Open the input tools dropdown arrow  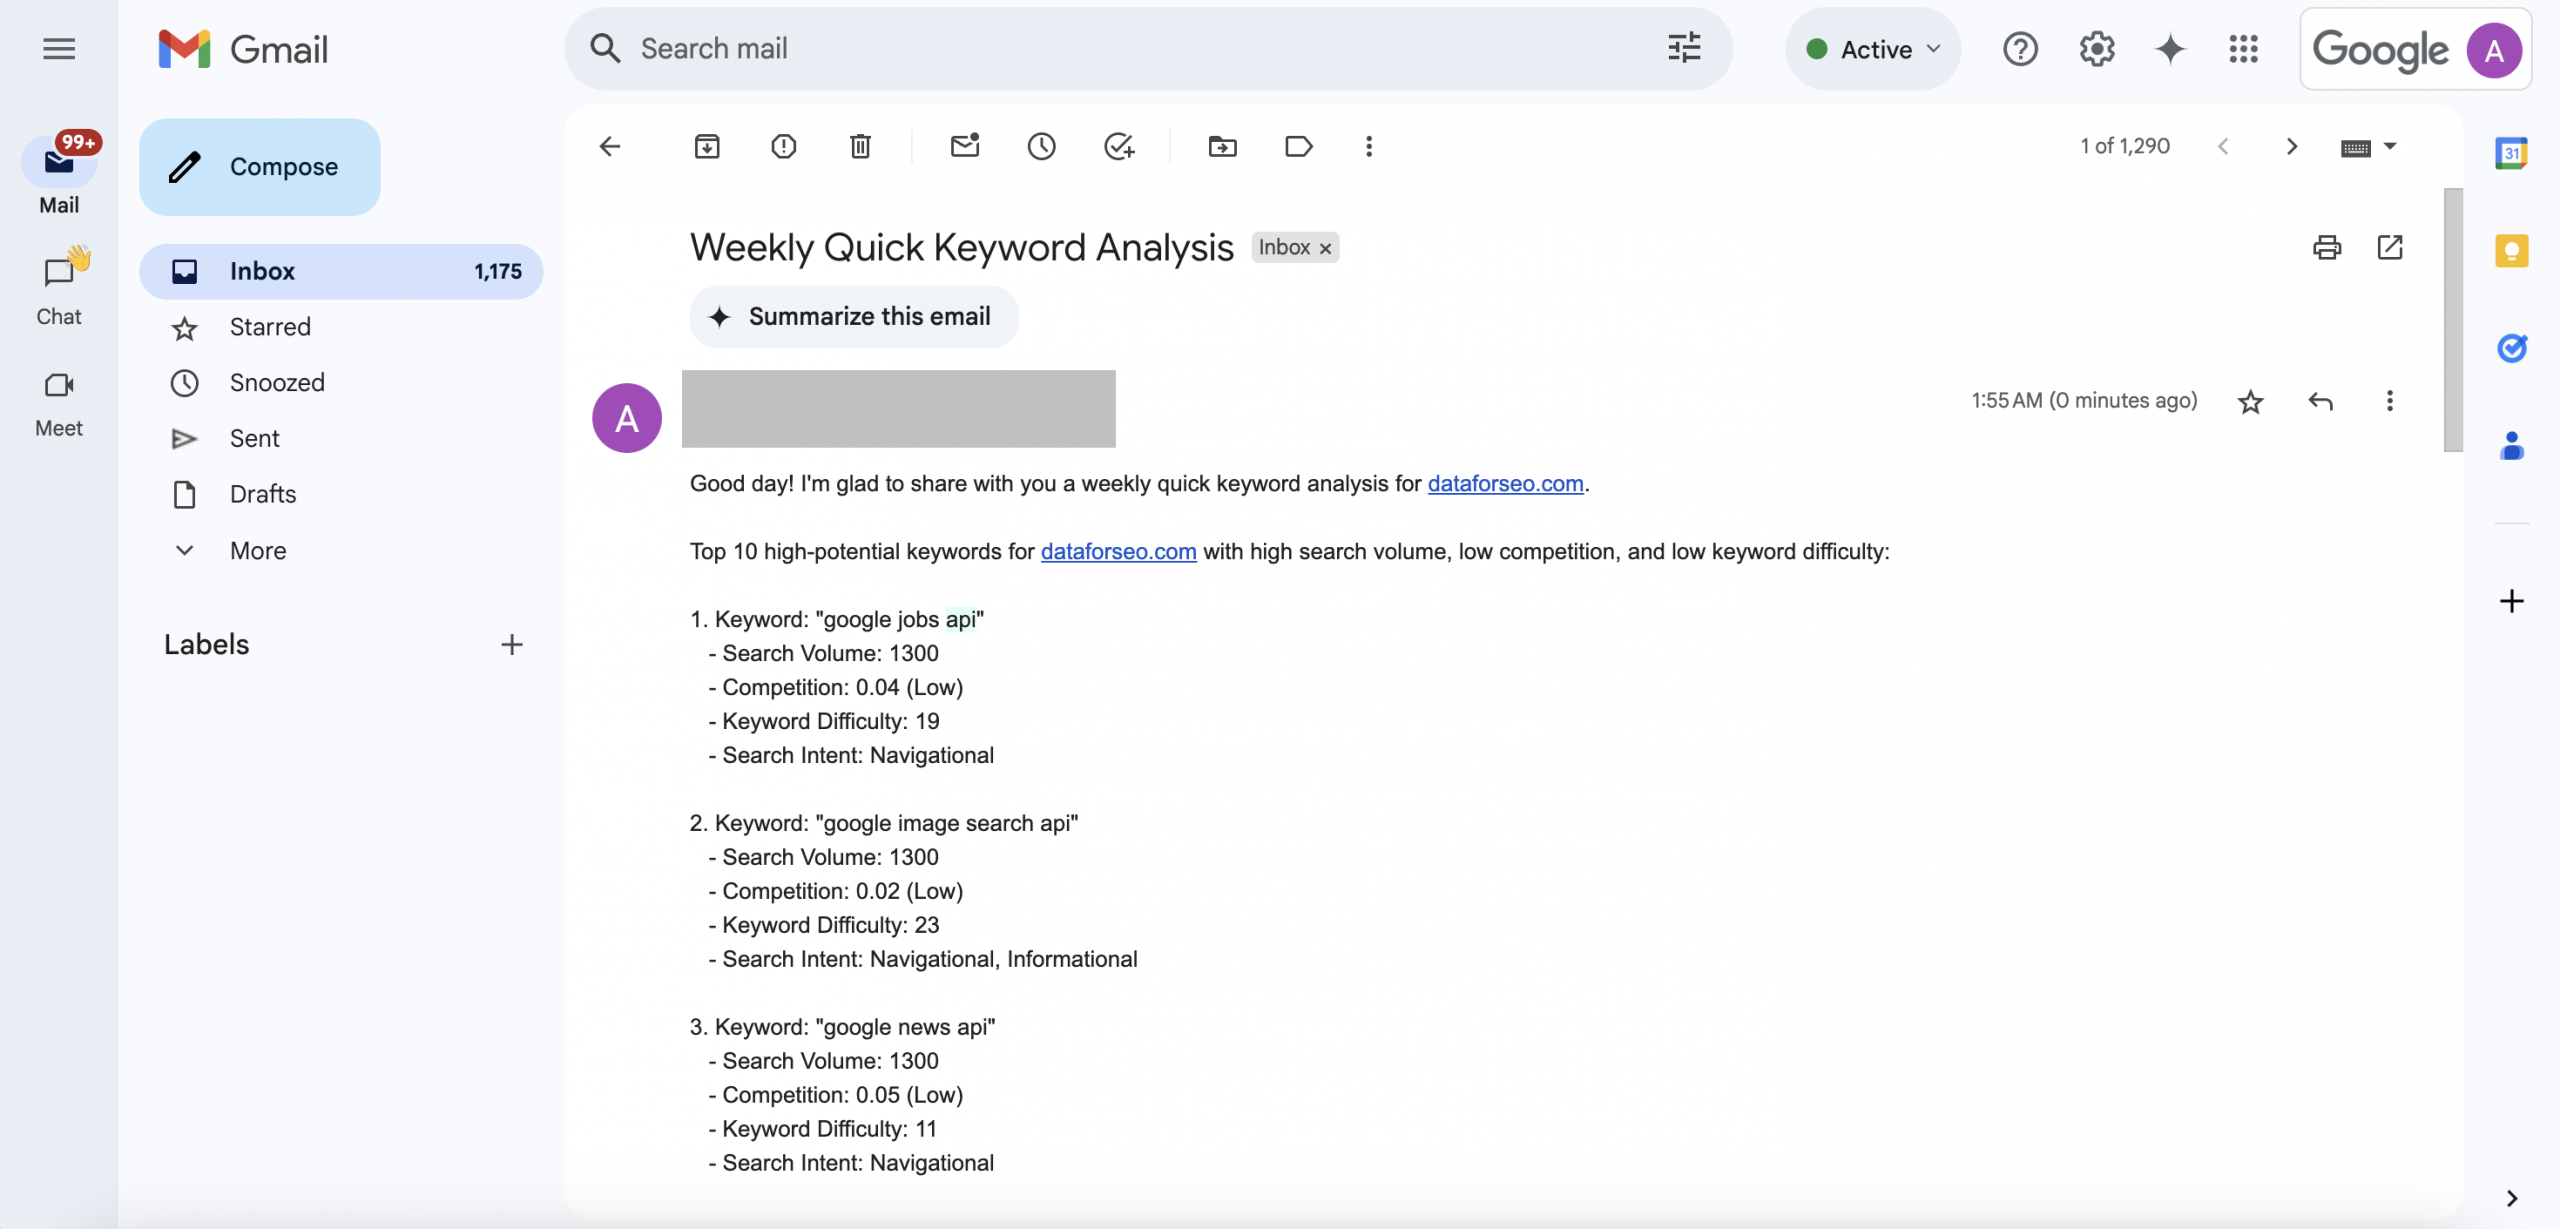tap(2390, 147)
